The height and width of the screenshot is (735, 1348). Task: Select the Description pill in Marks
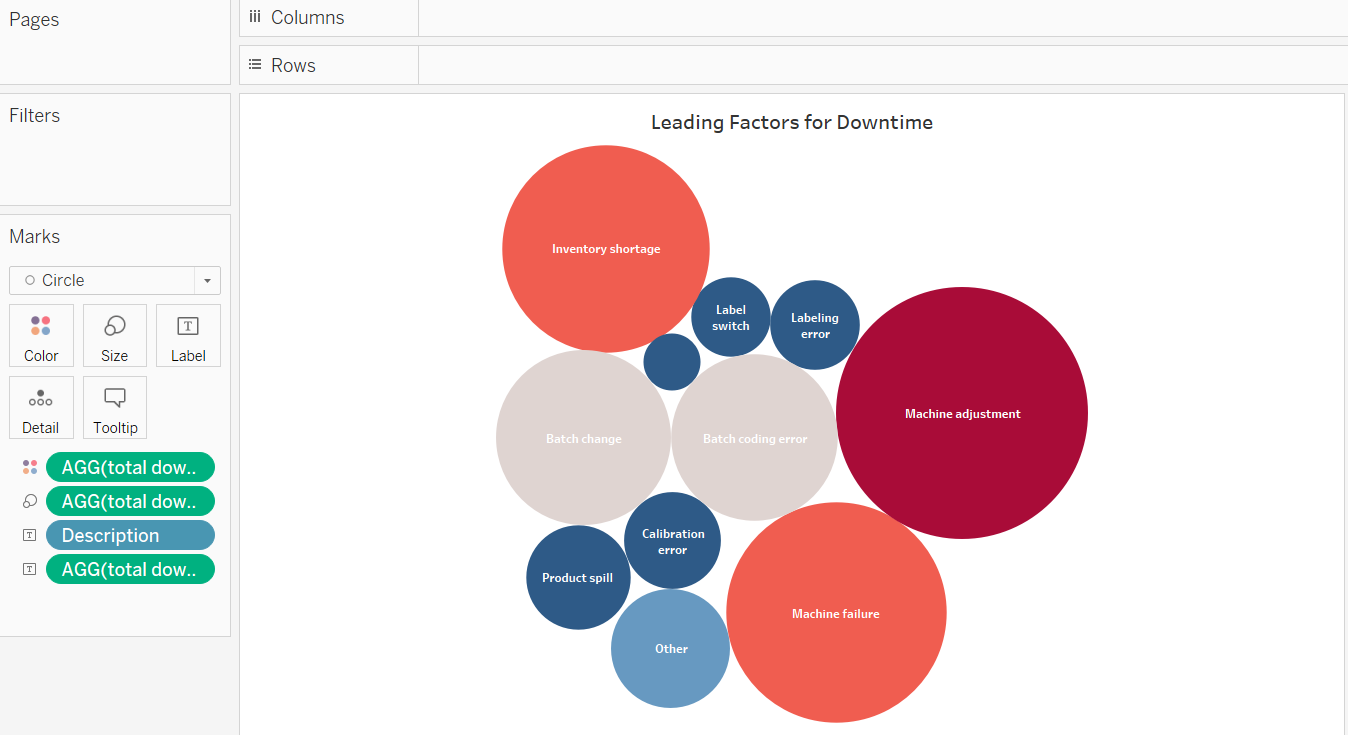pos(130,535)
